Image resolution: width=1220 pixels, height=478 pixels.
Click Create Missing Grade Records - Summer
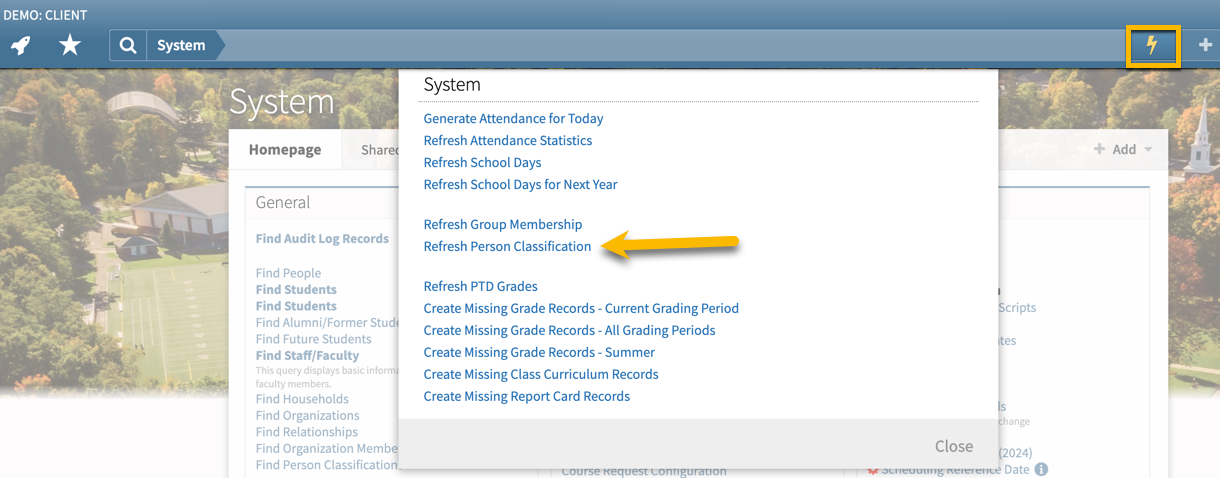tap(539, 352)
